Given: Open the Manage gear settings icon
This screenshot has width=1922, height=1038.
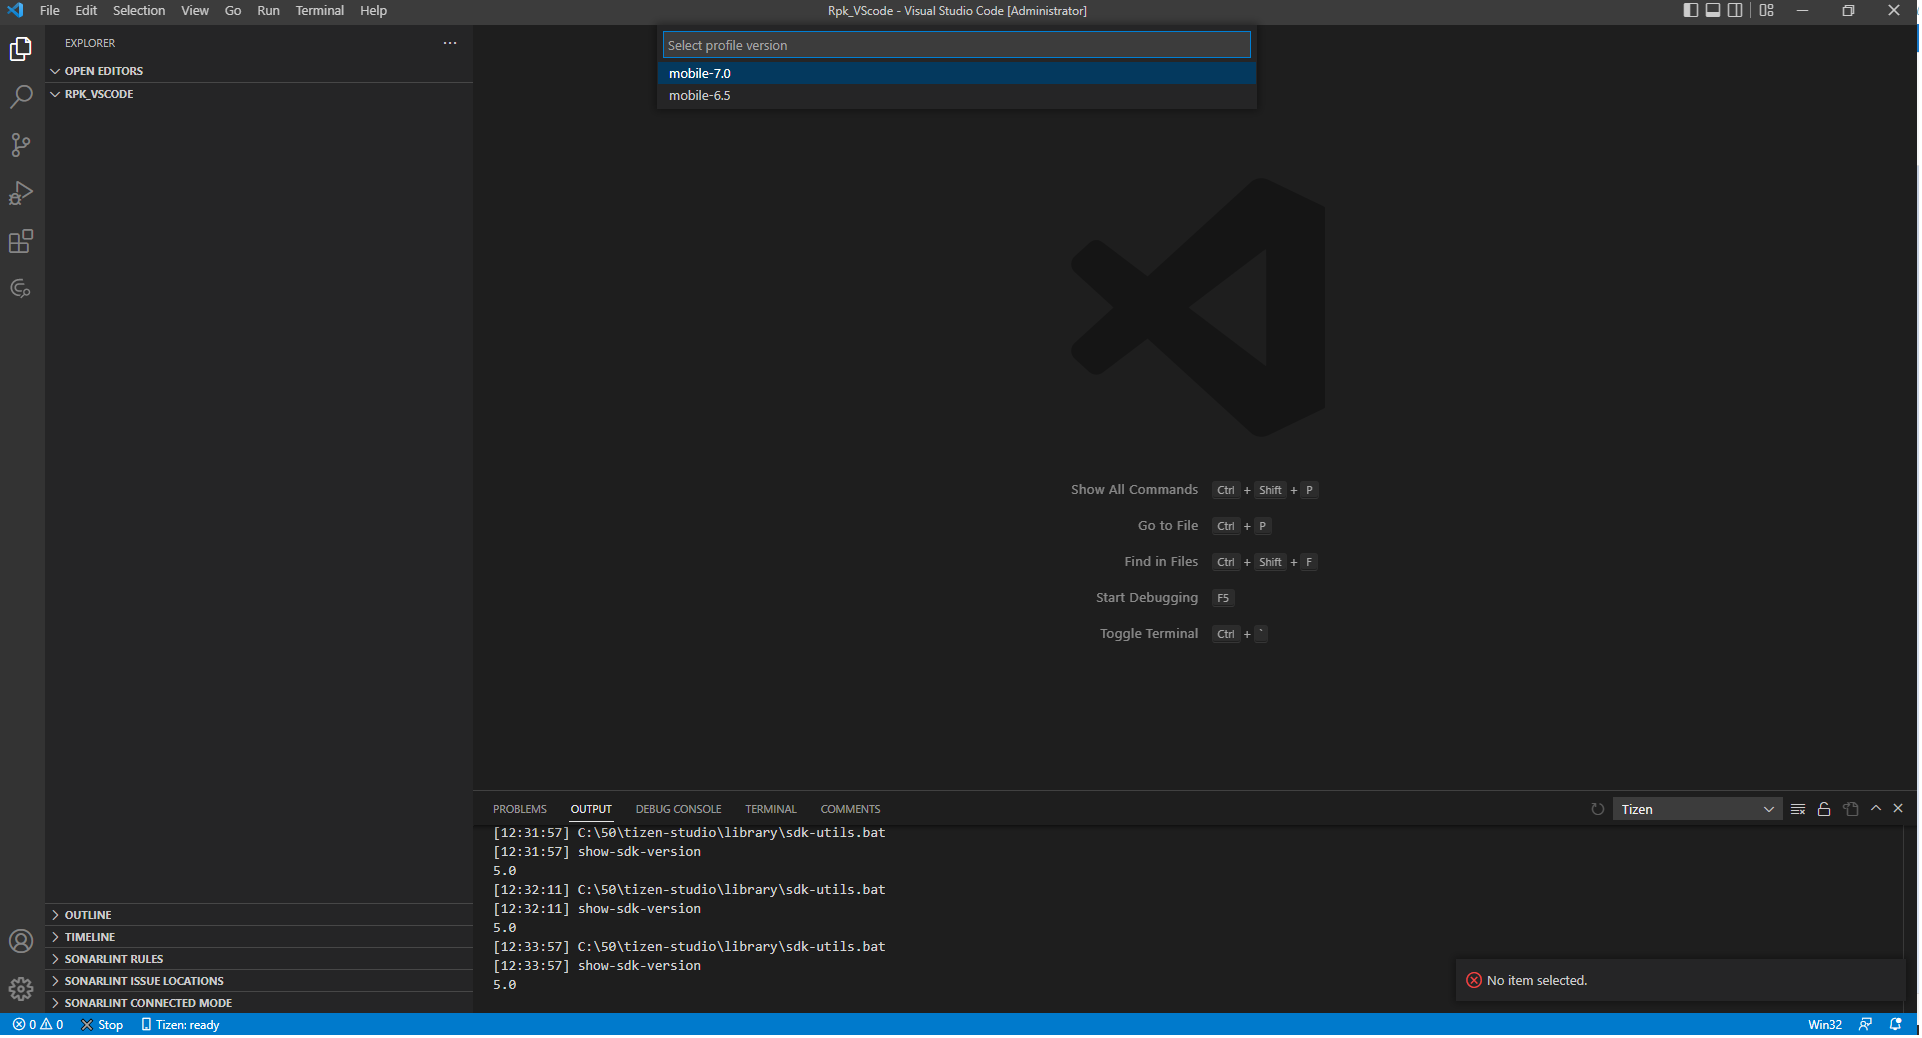Looking at the screenshot, I should pyautogui.click(x=21, y=989).
